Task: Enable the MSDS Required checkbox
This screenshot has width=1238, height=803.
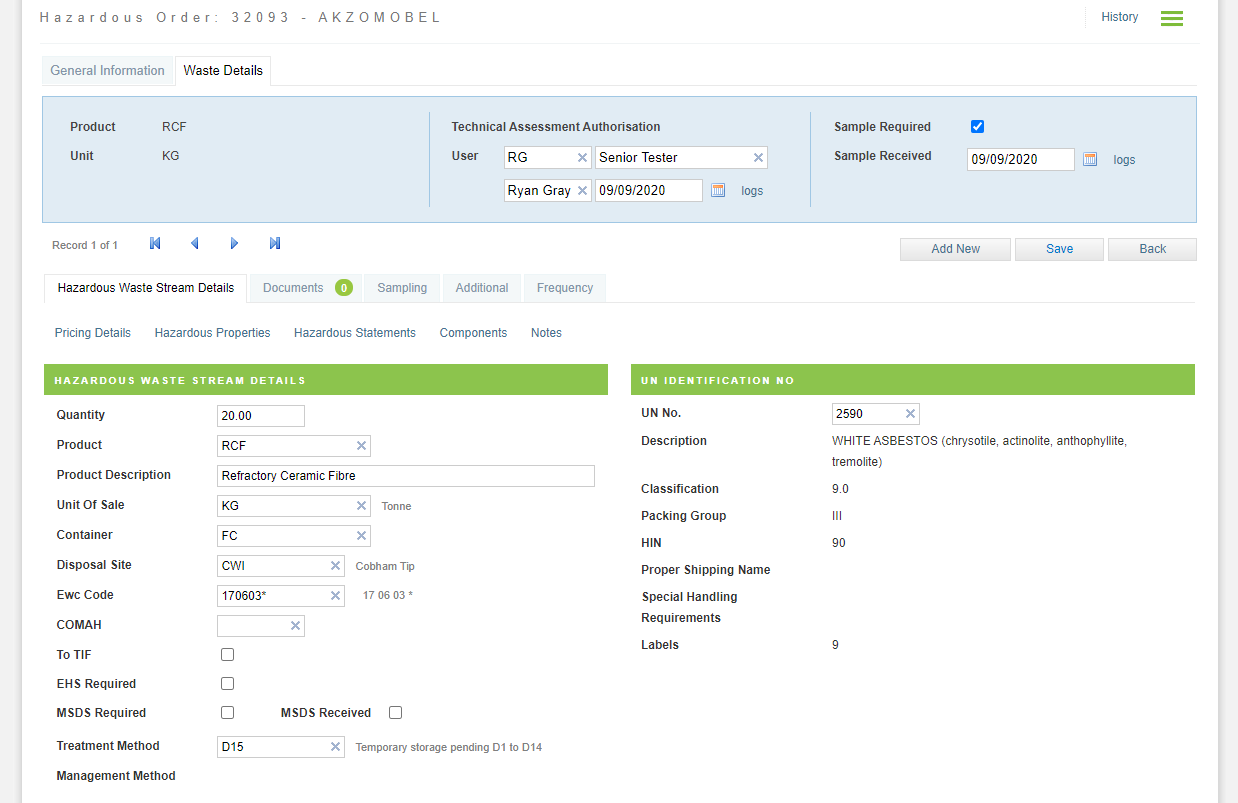Action: (x=227, y=712)
